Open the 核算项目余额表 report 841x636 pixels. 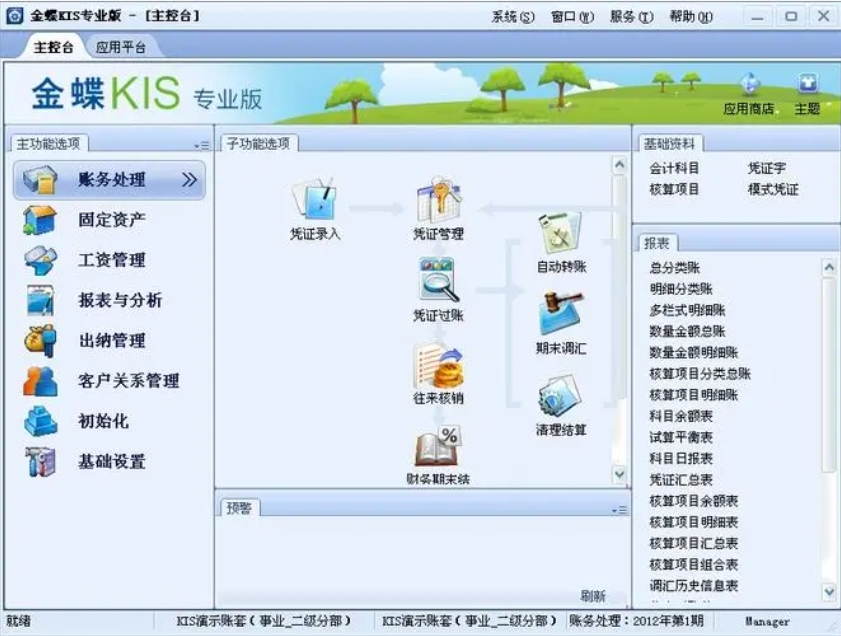(x=694, y=501)
